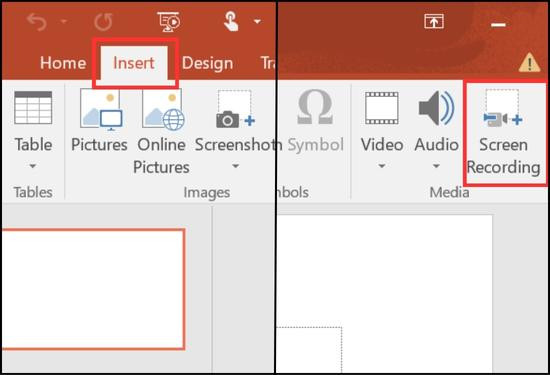Click the Symbol omega icon

coord(315,107)
